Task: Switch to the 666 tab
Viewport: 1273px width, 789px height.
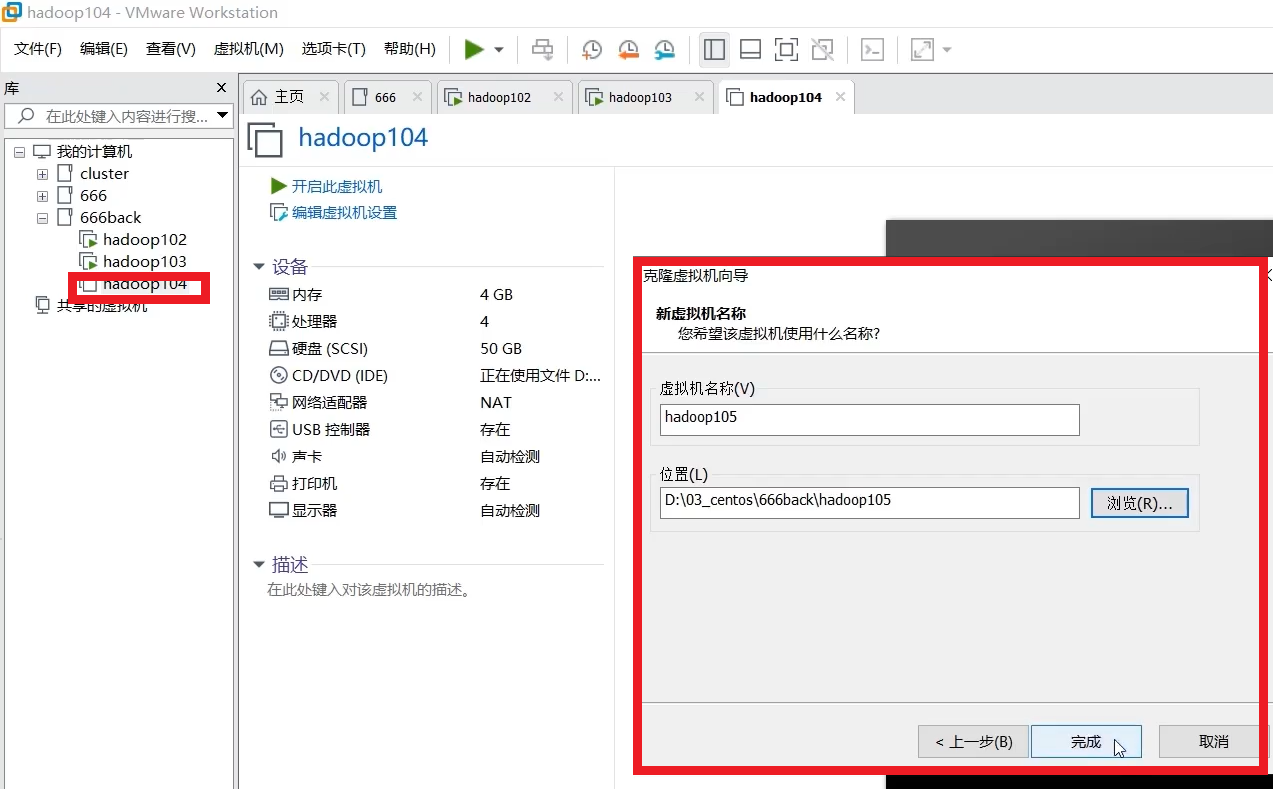Action: point(386,97)
